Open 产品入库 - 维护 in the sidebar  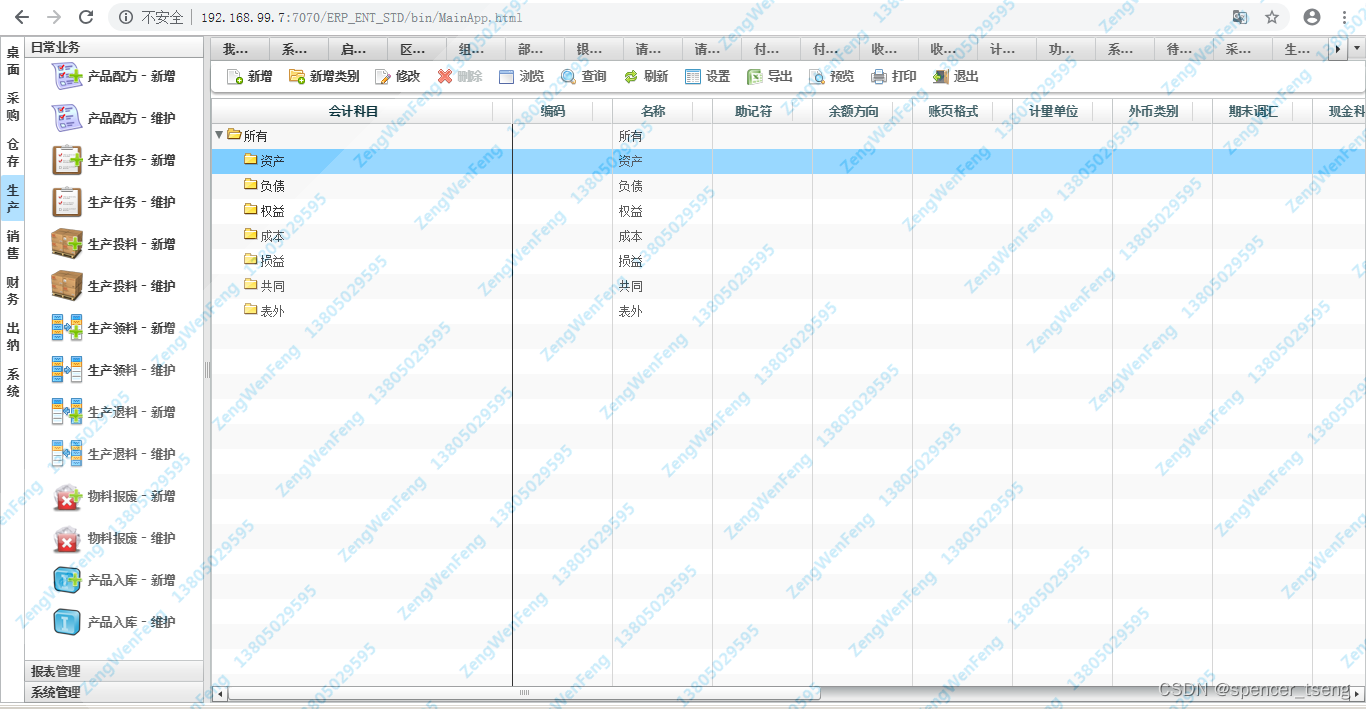pyautogui.click(x=113, y=622)
